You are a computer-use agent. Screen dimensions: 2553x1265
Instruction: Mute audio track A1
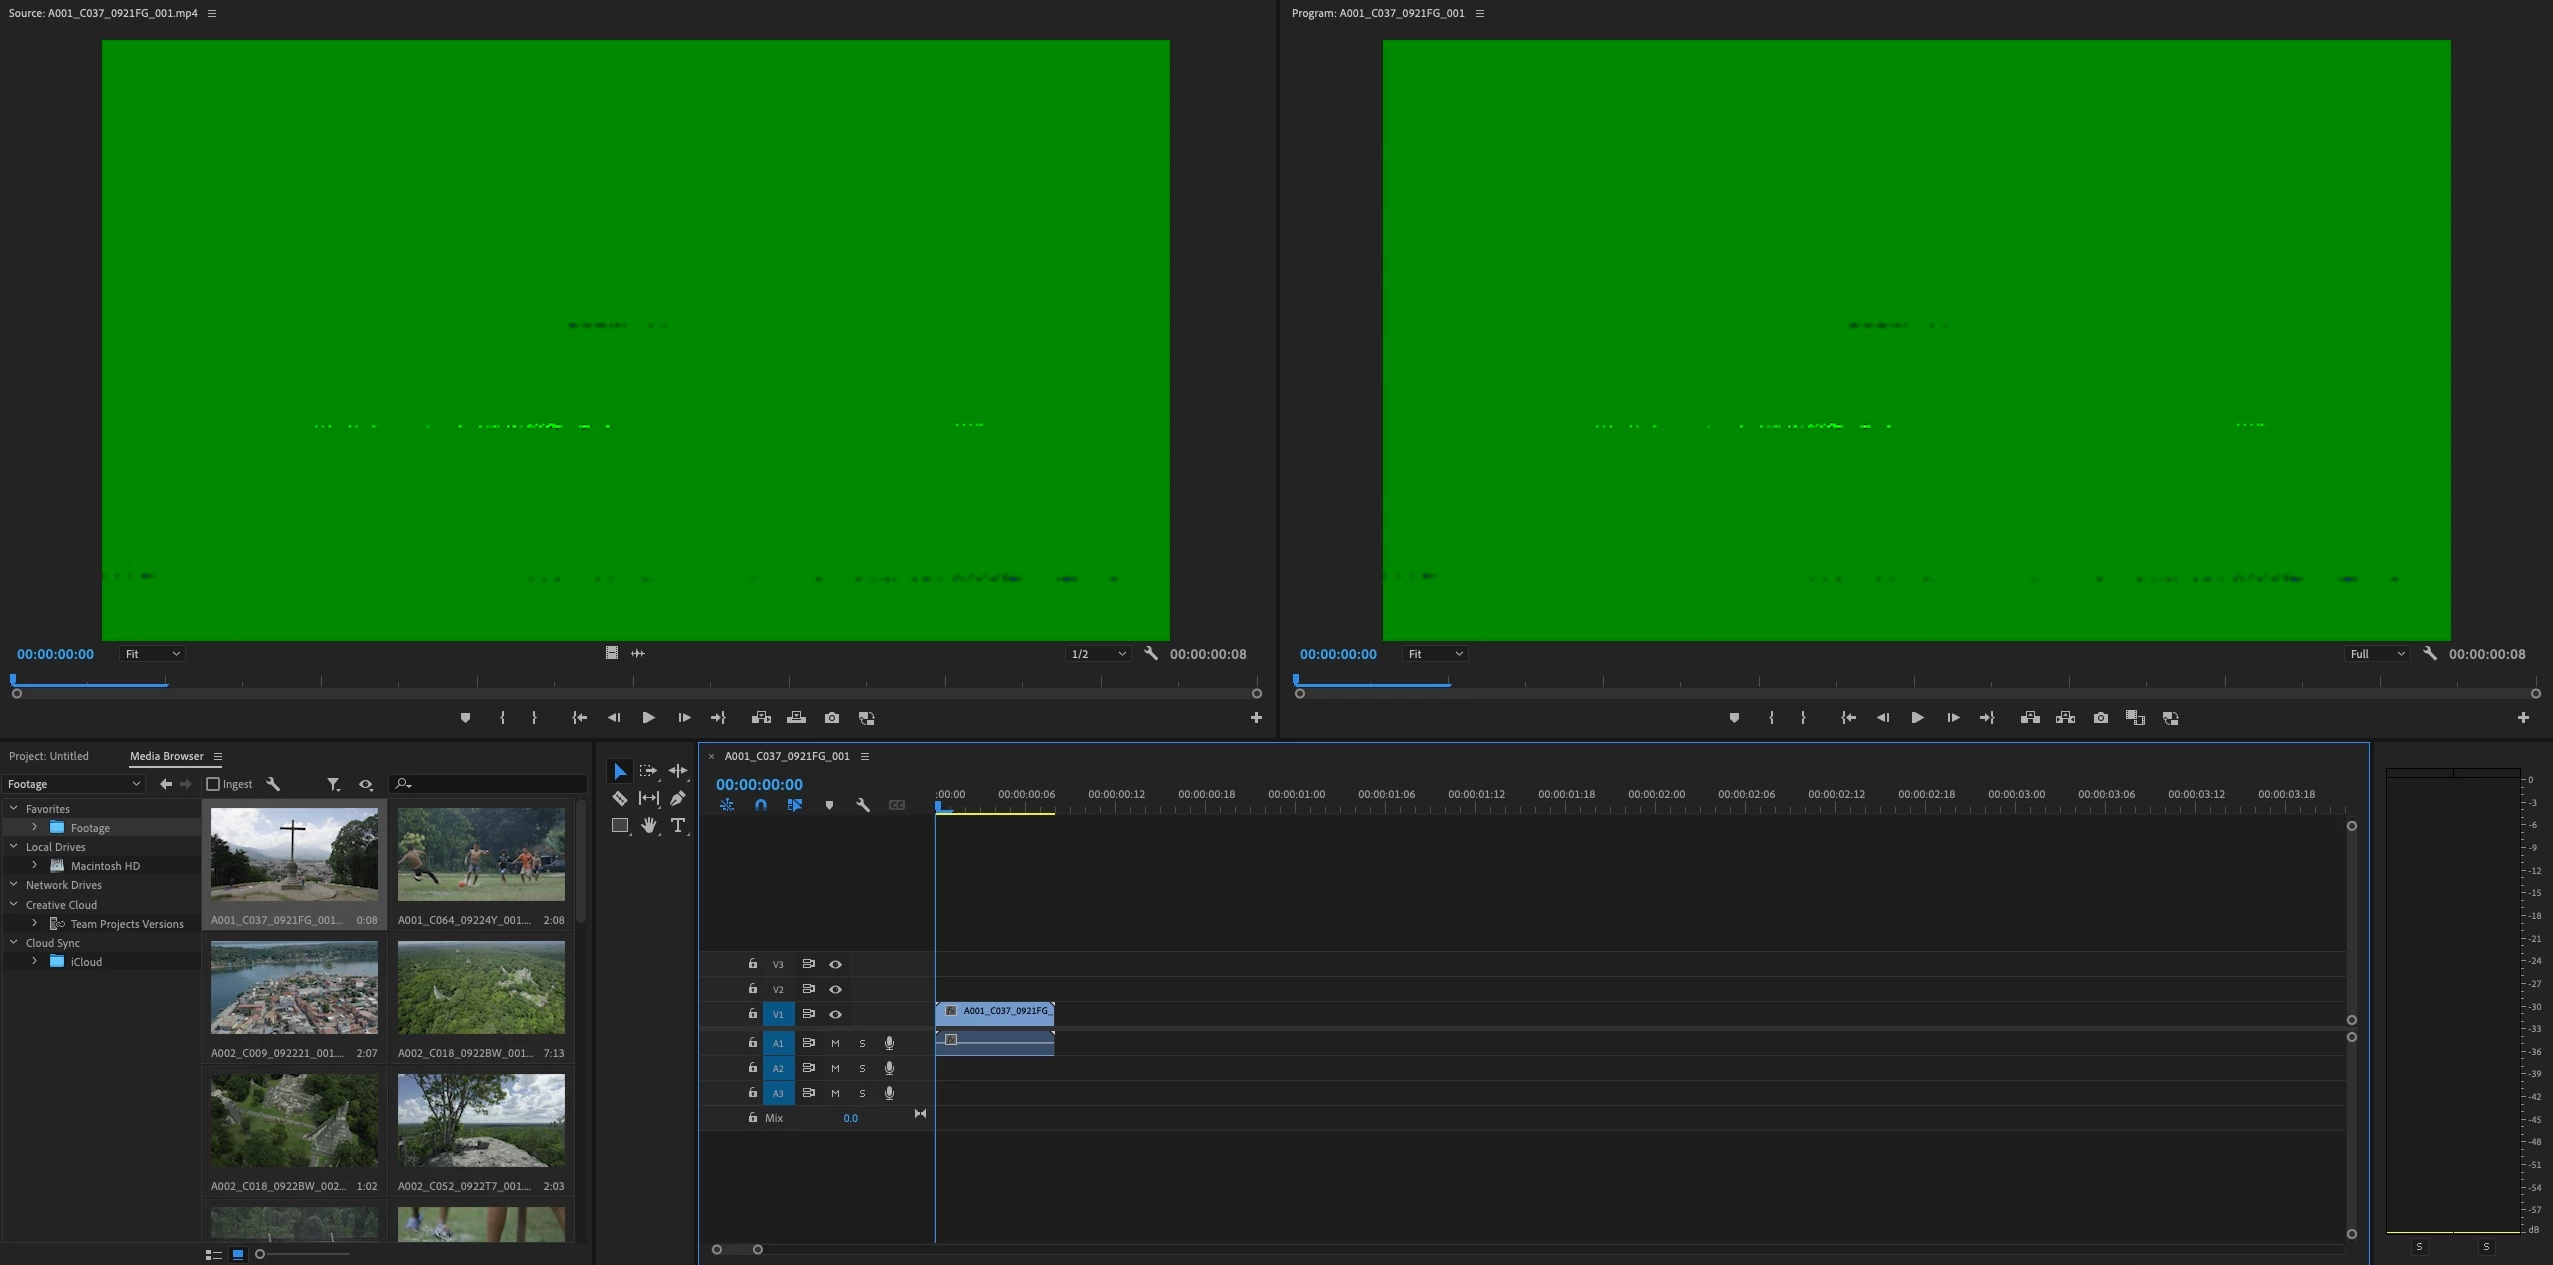[x=835, y=1043]
